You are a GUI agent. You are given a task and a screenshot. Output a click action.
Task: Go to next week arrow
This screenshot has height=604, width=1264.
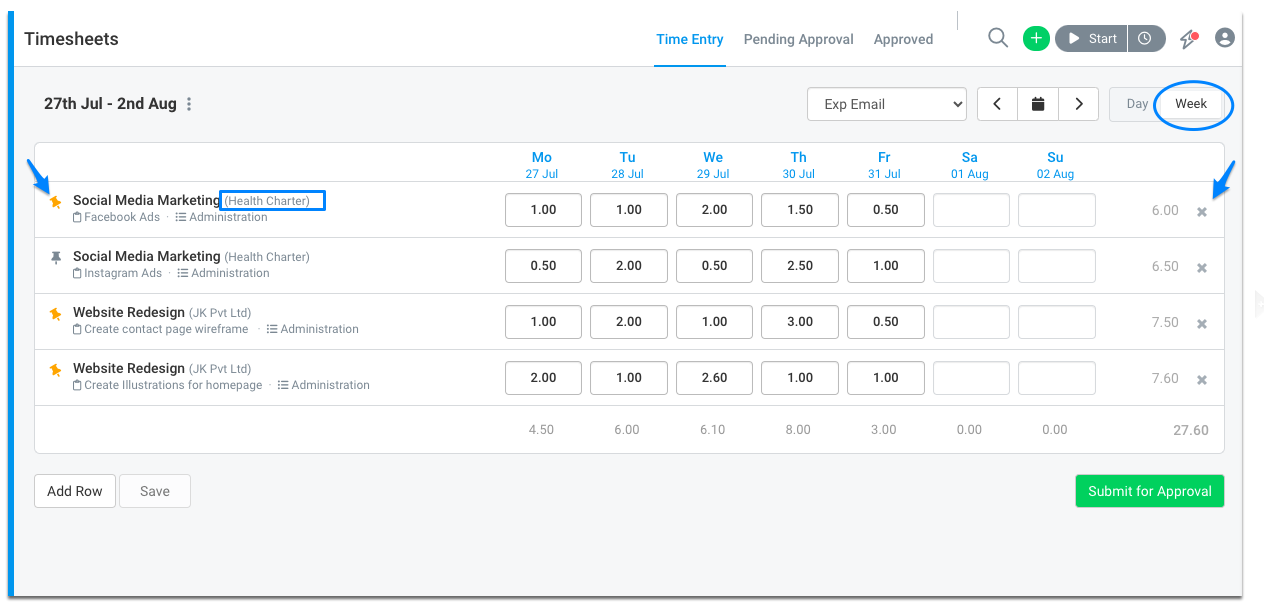[x=1079, y=104]
